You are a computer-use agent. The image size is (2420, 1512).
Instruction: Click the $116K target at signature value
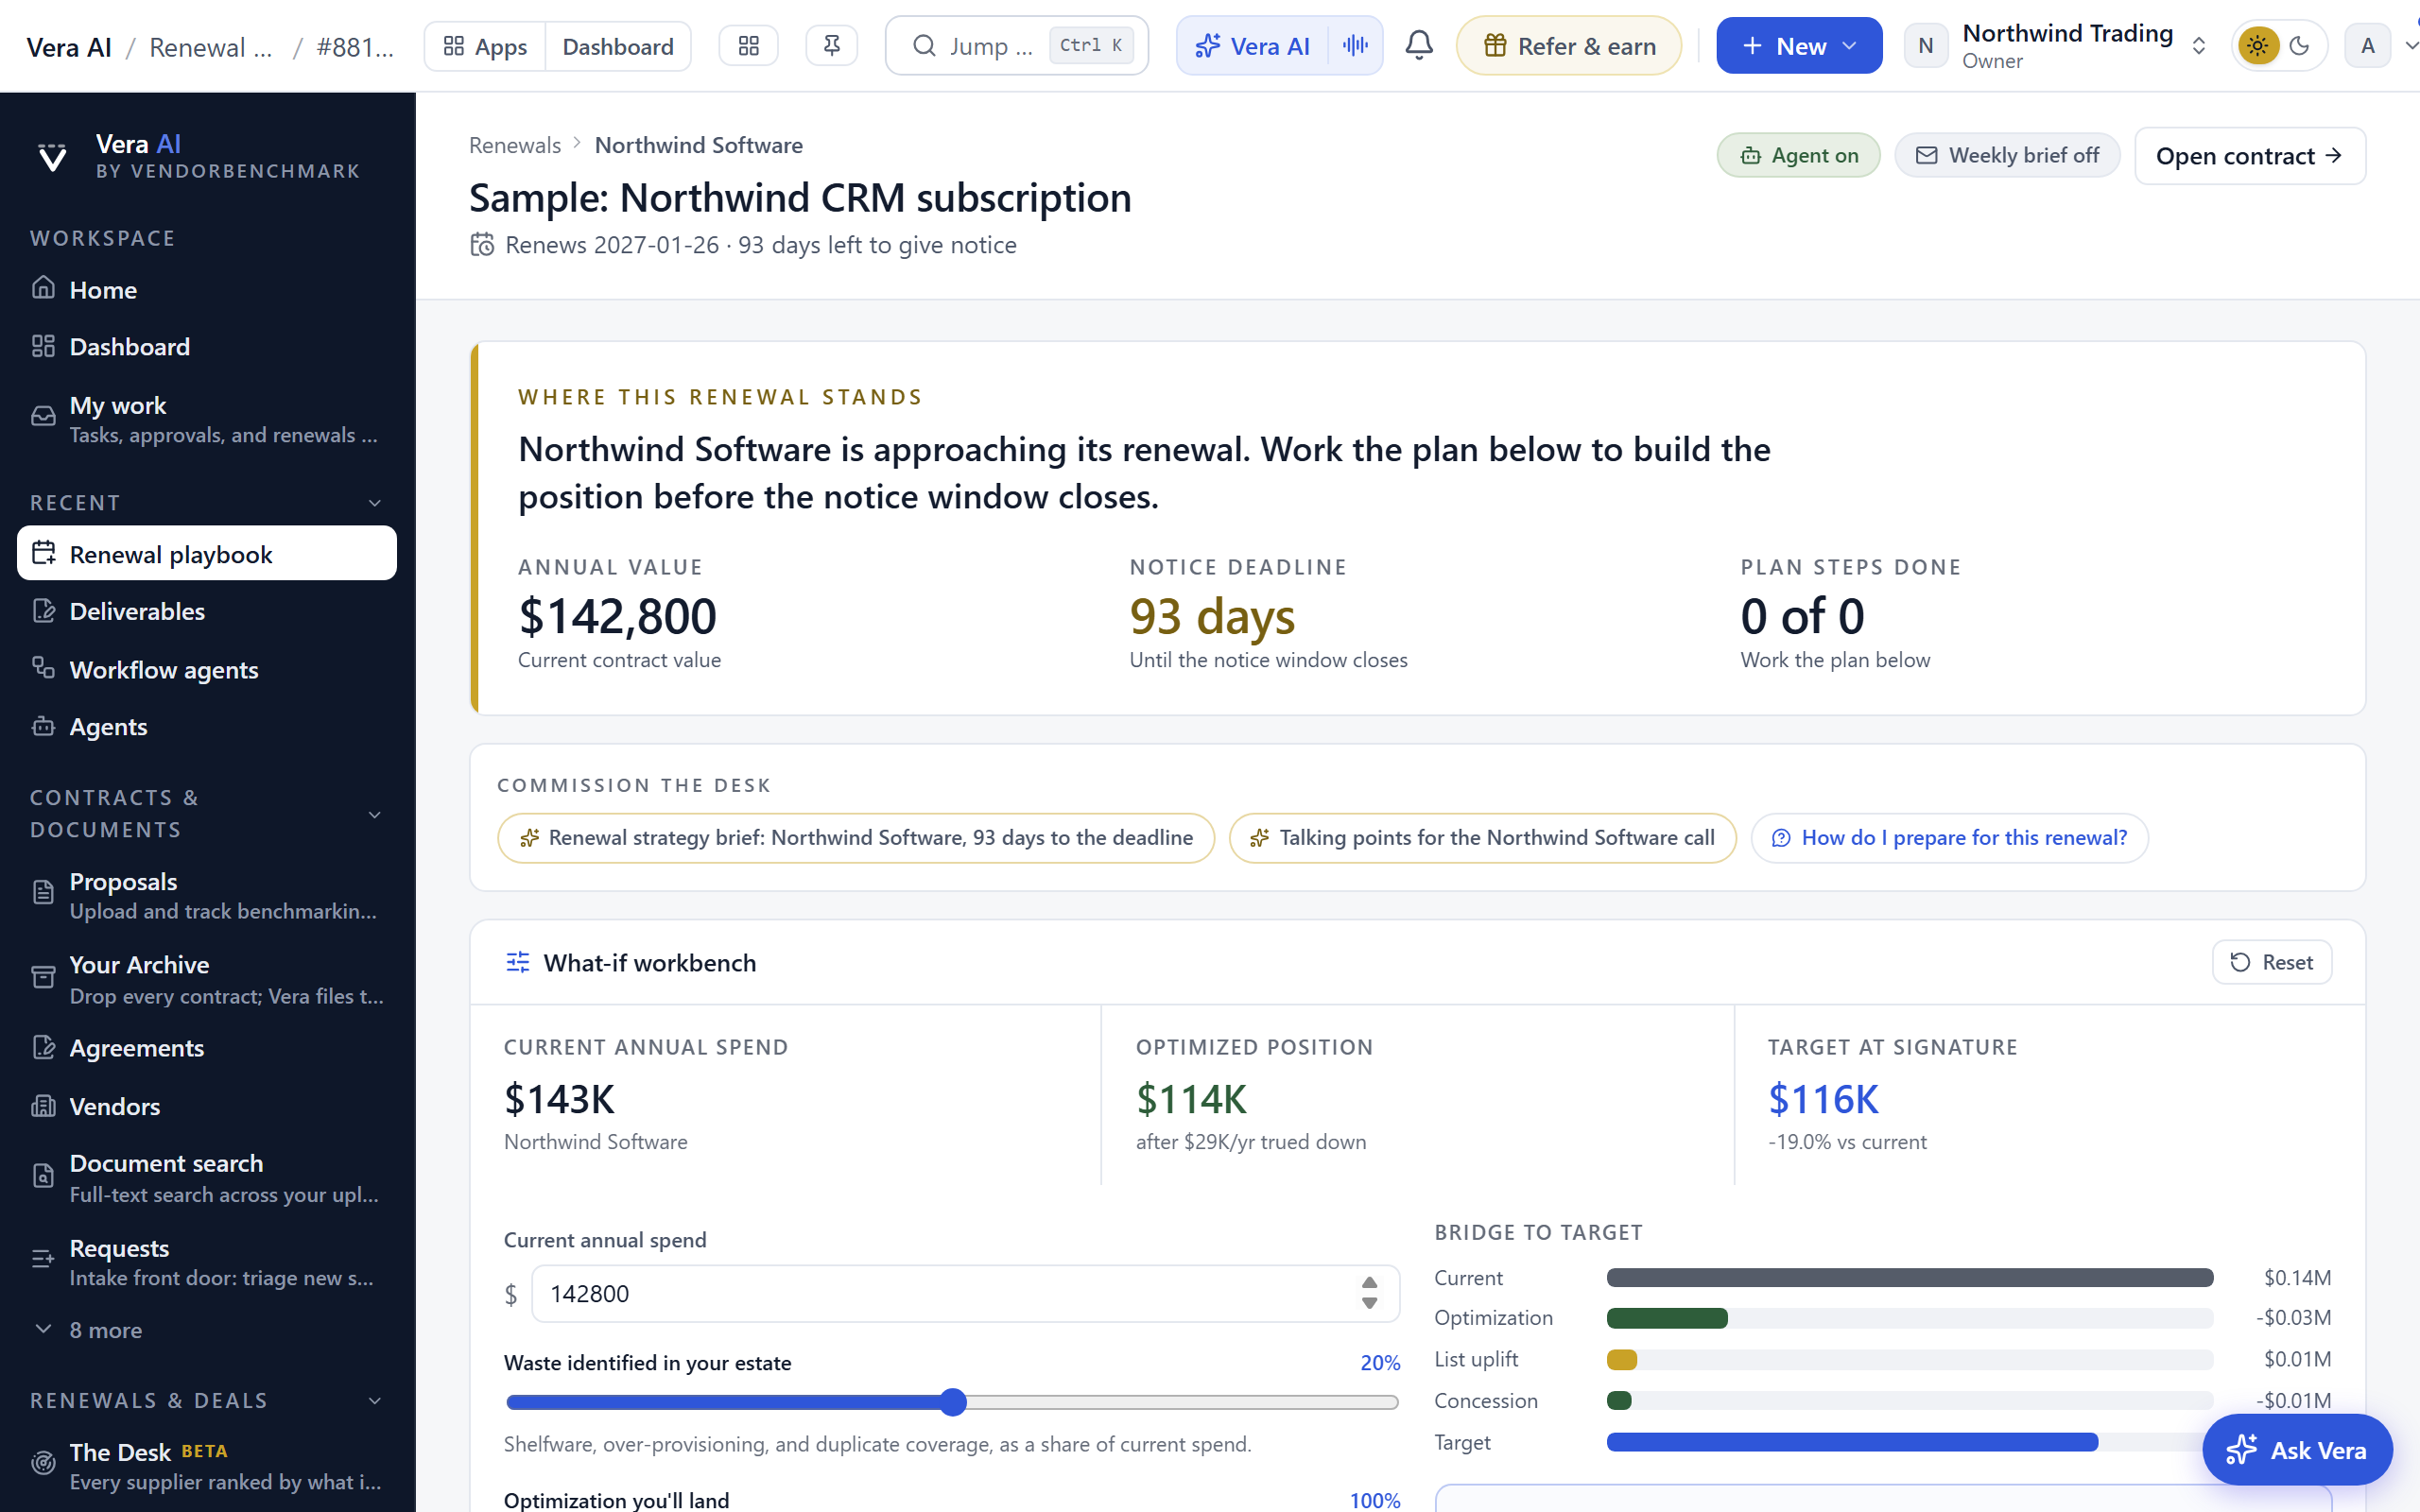[1824, 1099]
